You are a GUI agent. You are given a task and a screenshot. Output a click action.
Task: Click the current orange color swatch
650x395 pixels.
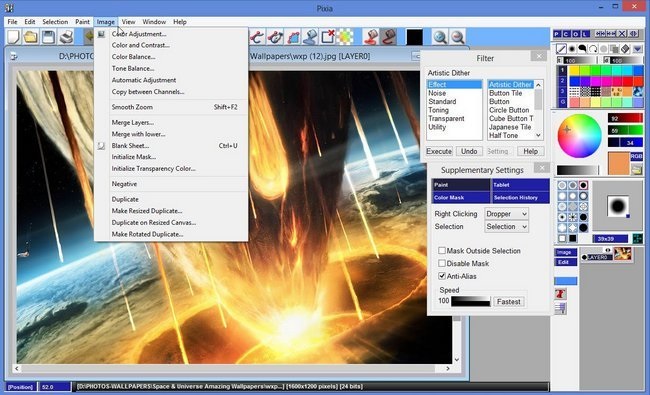coord(618,163)
